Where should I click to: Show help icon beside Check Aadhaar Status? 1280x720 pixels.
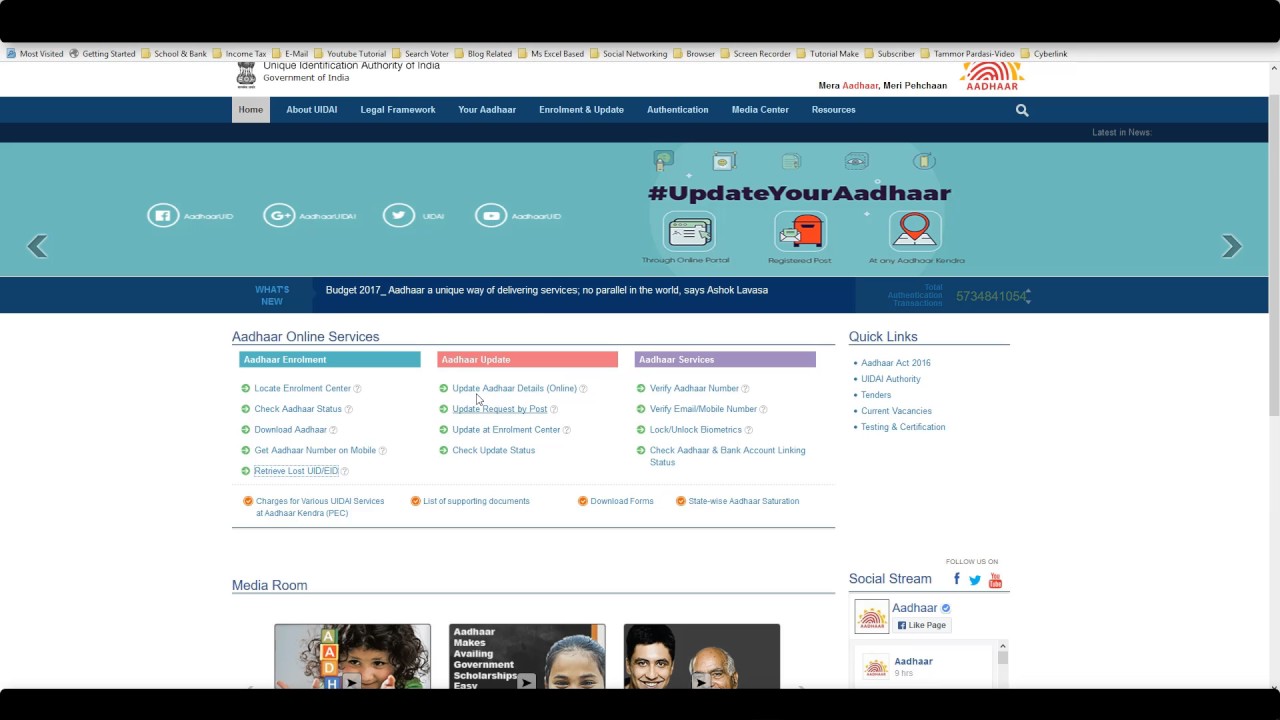(348, 409)
